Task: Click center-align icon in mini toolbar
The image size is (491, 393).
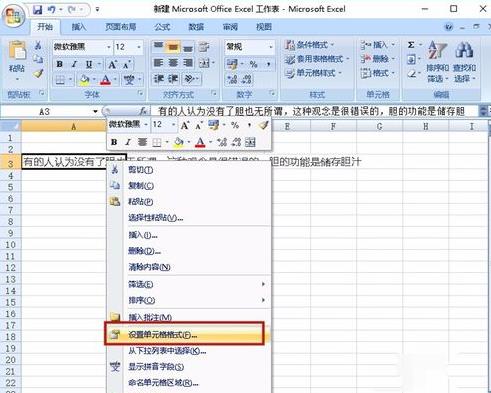Action: 142,142
